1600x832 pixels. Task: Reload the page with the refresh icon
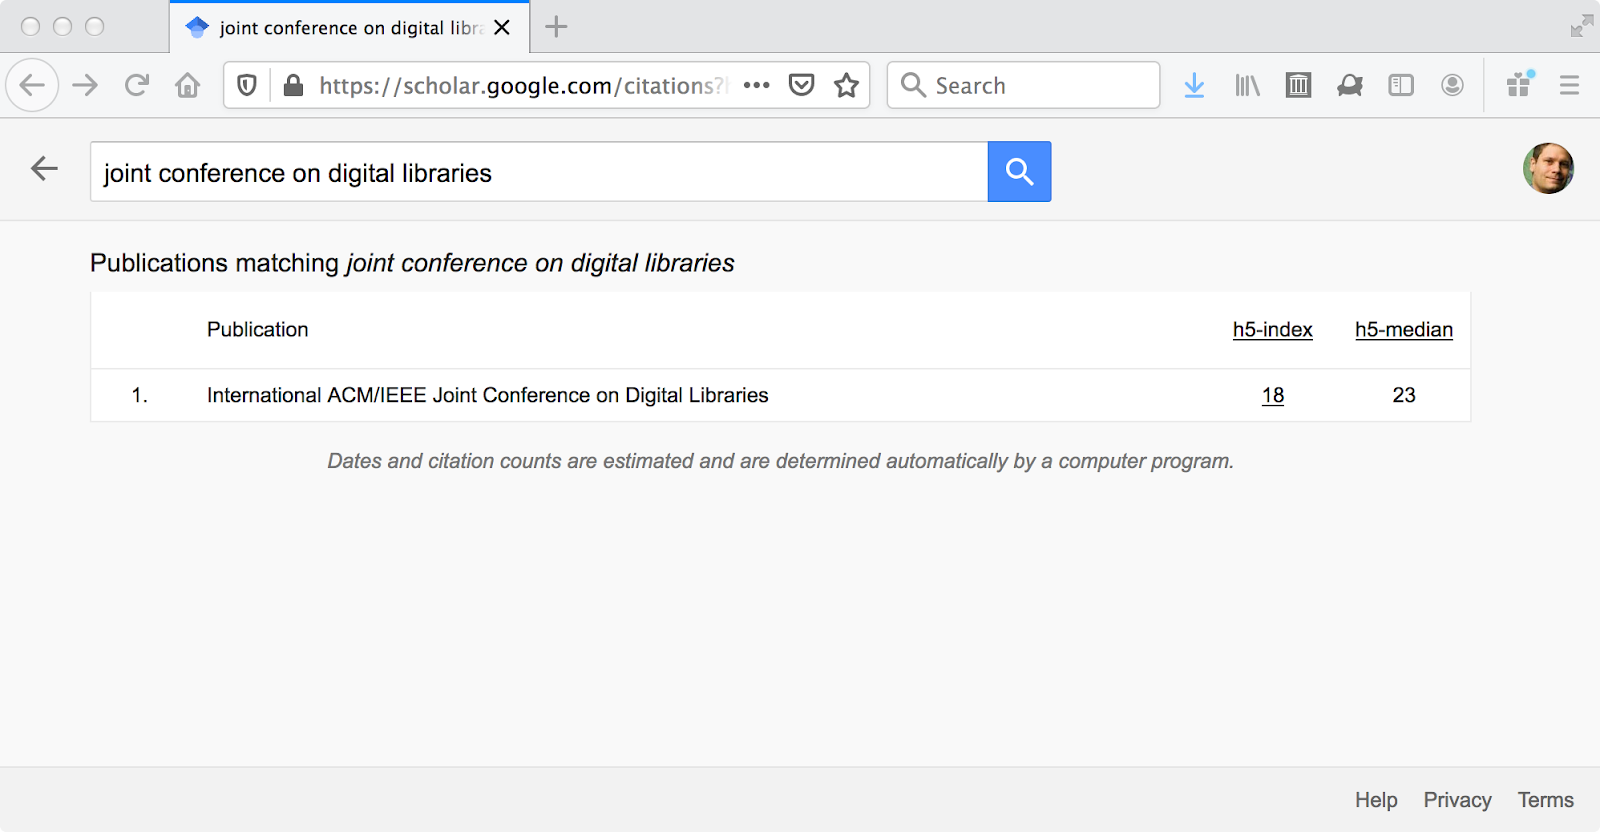click(x=137, y=85)
